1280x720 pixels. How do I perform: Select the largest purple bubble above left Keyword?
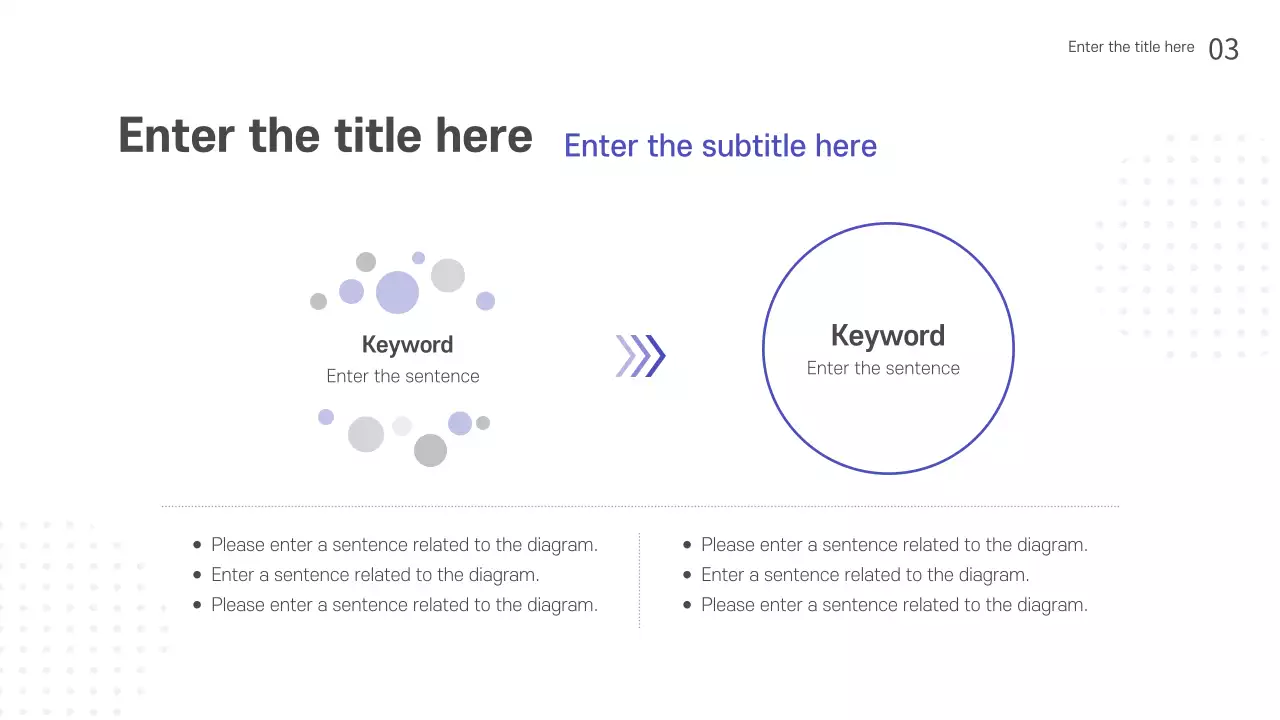pyautogui.click(x=397, y=293)
